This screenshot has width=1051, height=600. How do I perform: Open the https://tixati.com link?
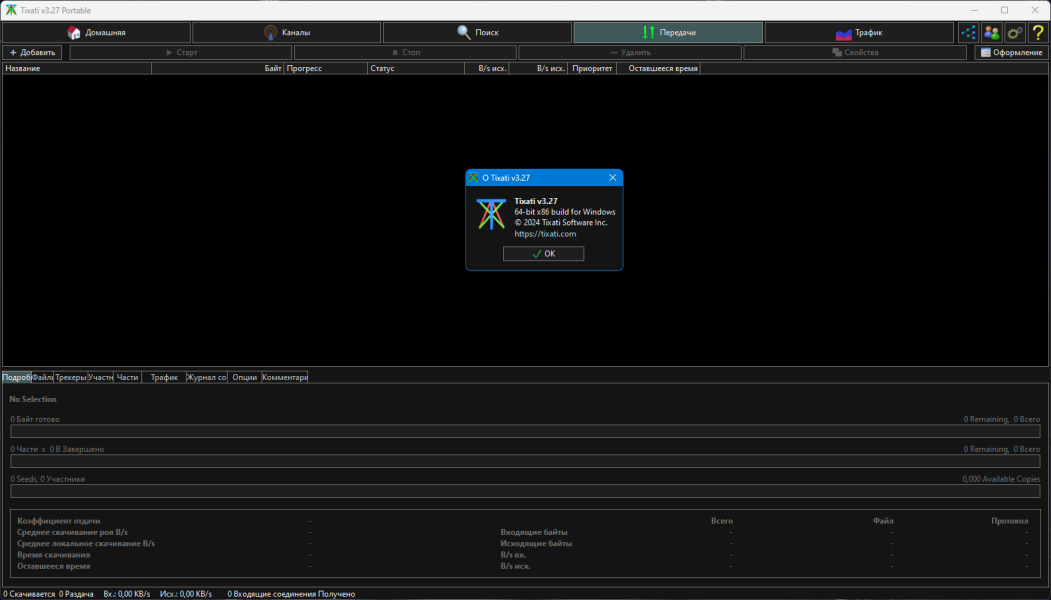pos(545,234)
